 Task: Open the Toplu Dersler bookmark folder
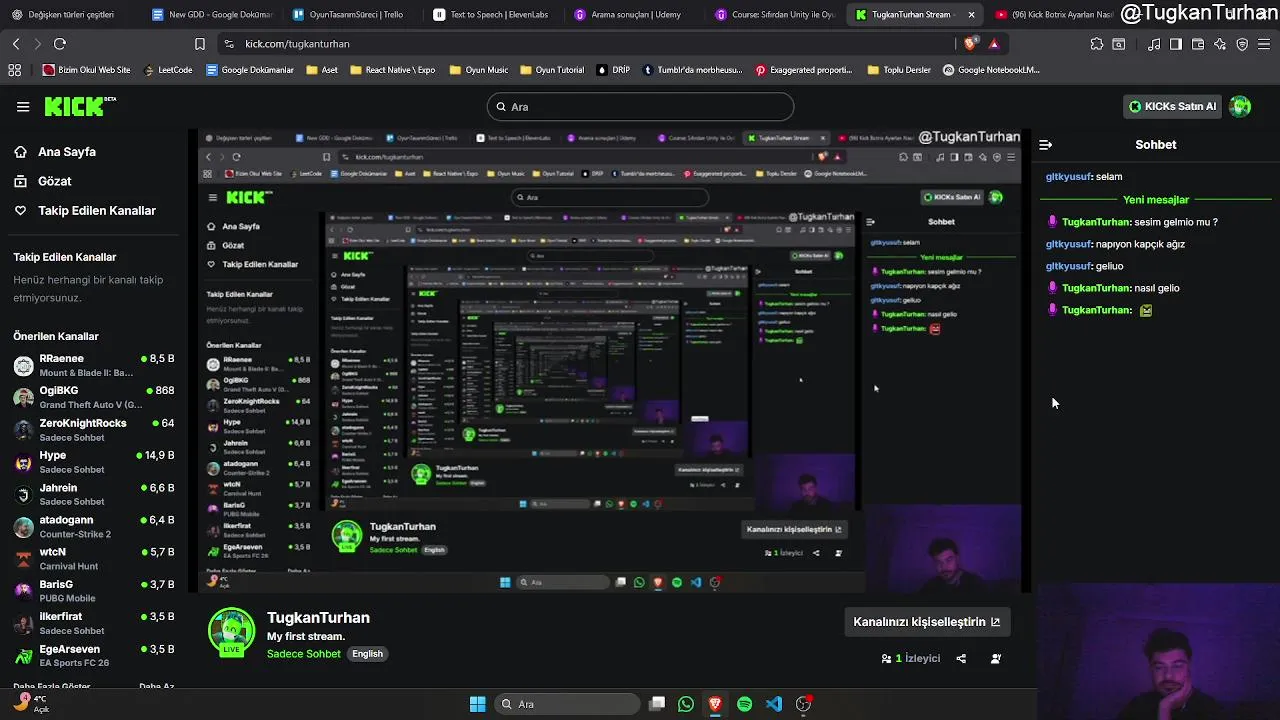pos(899,70)
